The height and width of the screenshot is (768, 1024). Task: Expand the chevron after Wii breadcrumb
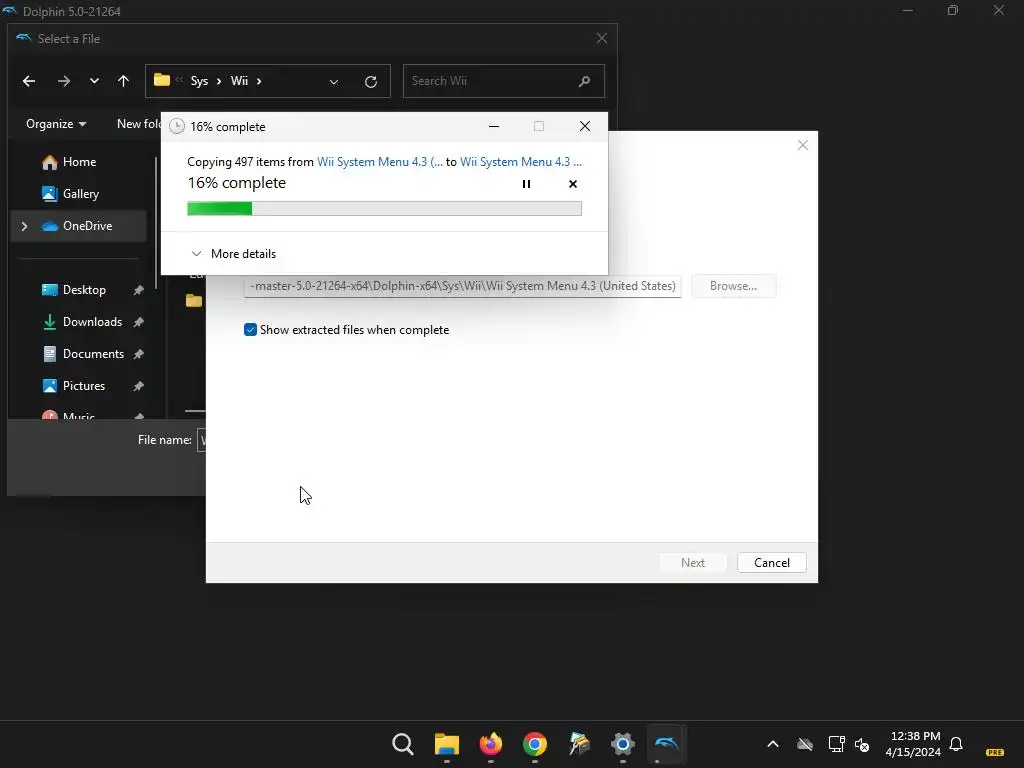[259, 81]
